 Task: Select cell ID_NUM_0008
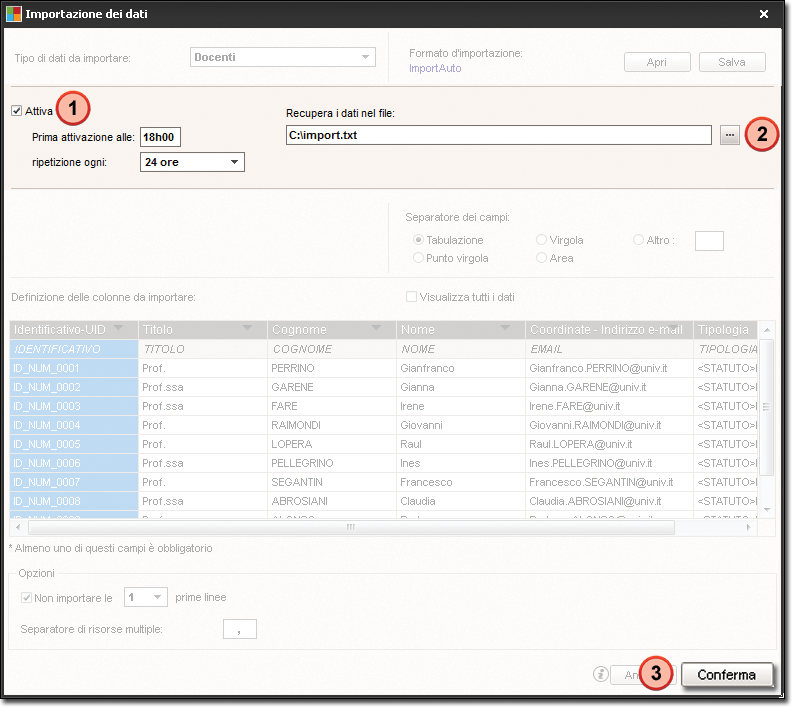[x=74, y=501]
